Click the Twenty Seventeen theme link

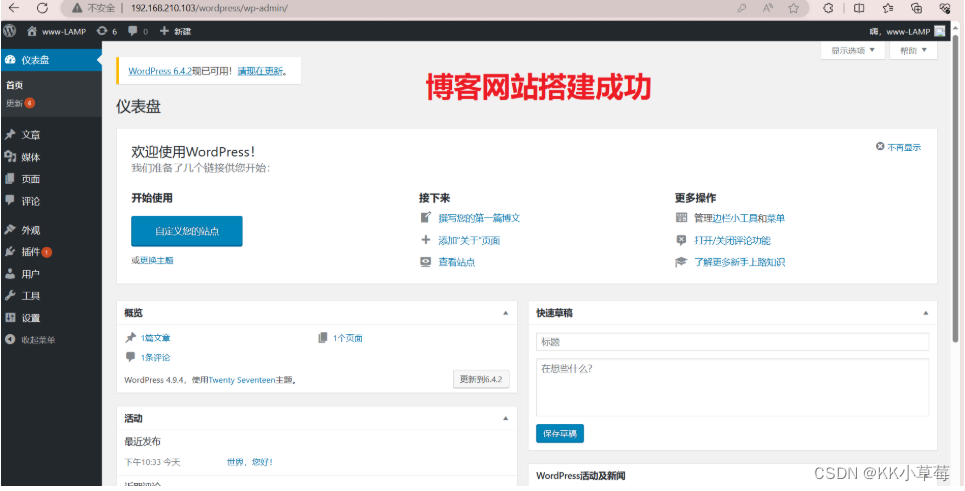coord(241,380)
